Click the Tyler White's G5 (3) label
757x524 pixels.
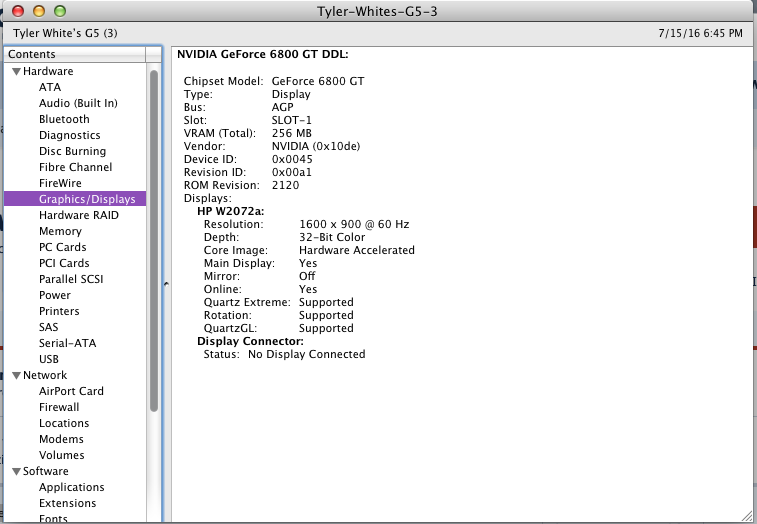[65, 33]
